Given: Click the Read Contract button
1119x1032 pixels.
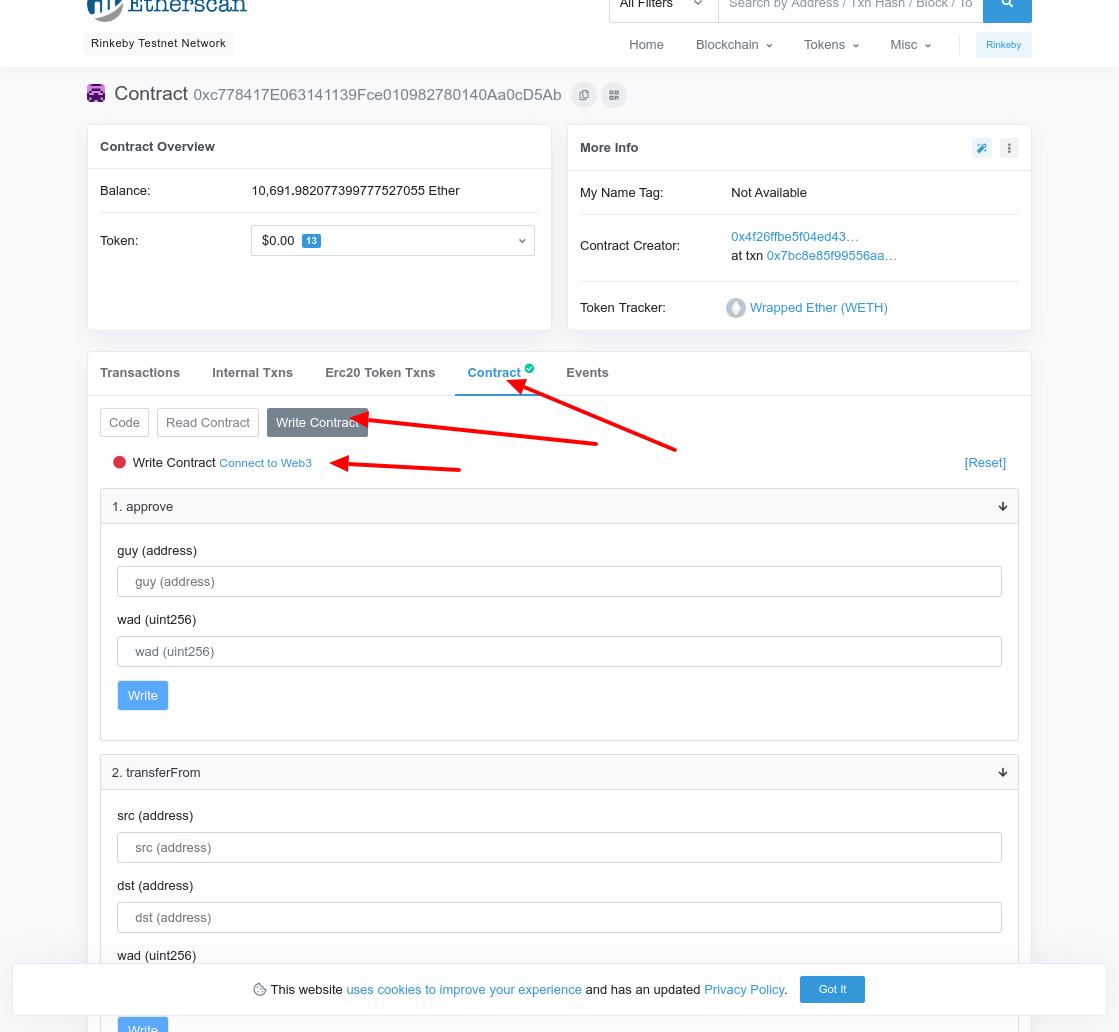Looking at the screenshot, I should (208, 423).
